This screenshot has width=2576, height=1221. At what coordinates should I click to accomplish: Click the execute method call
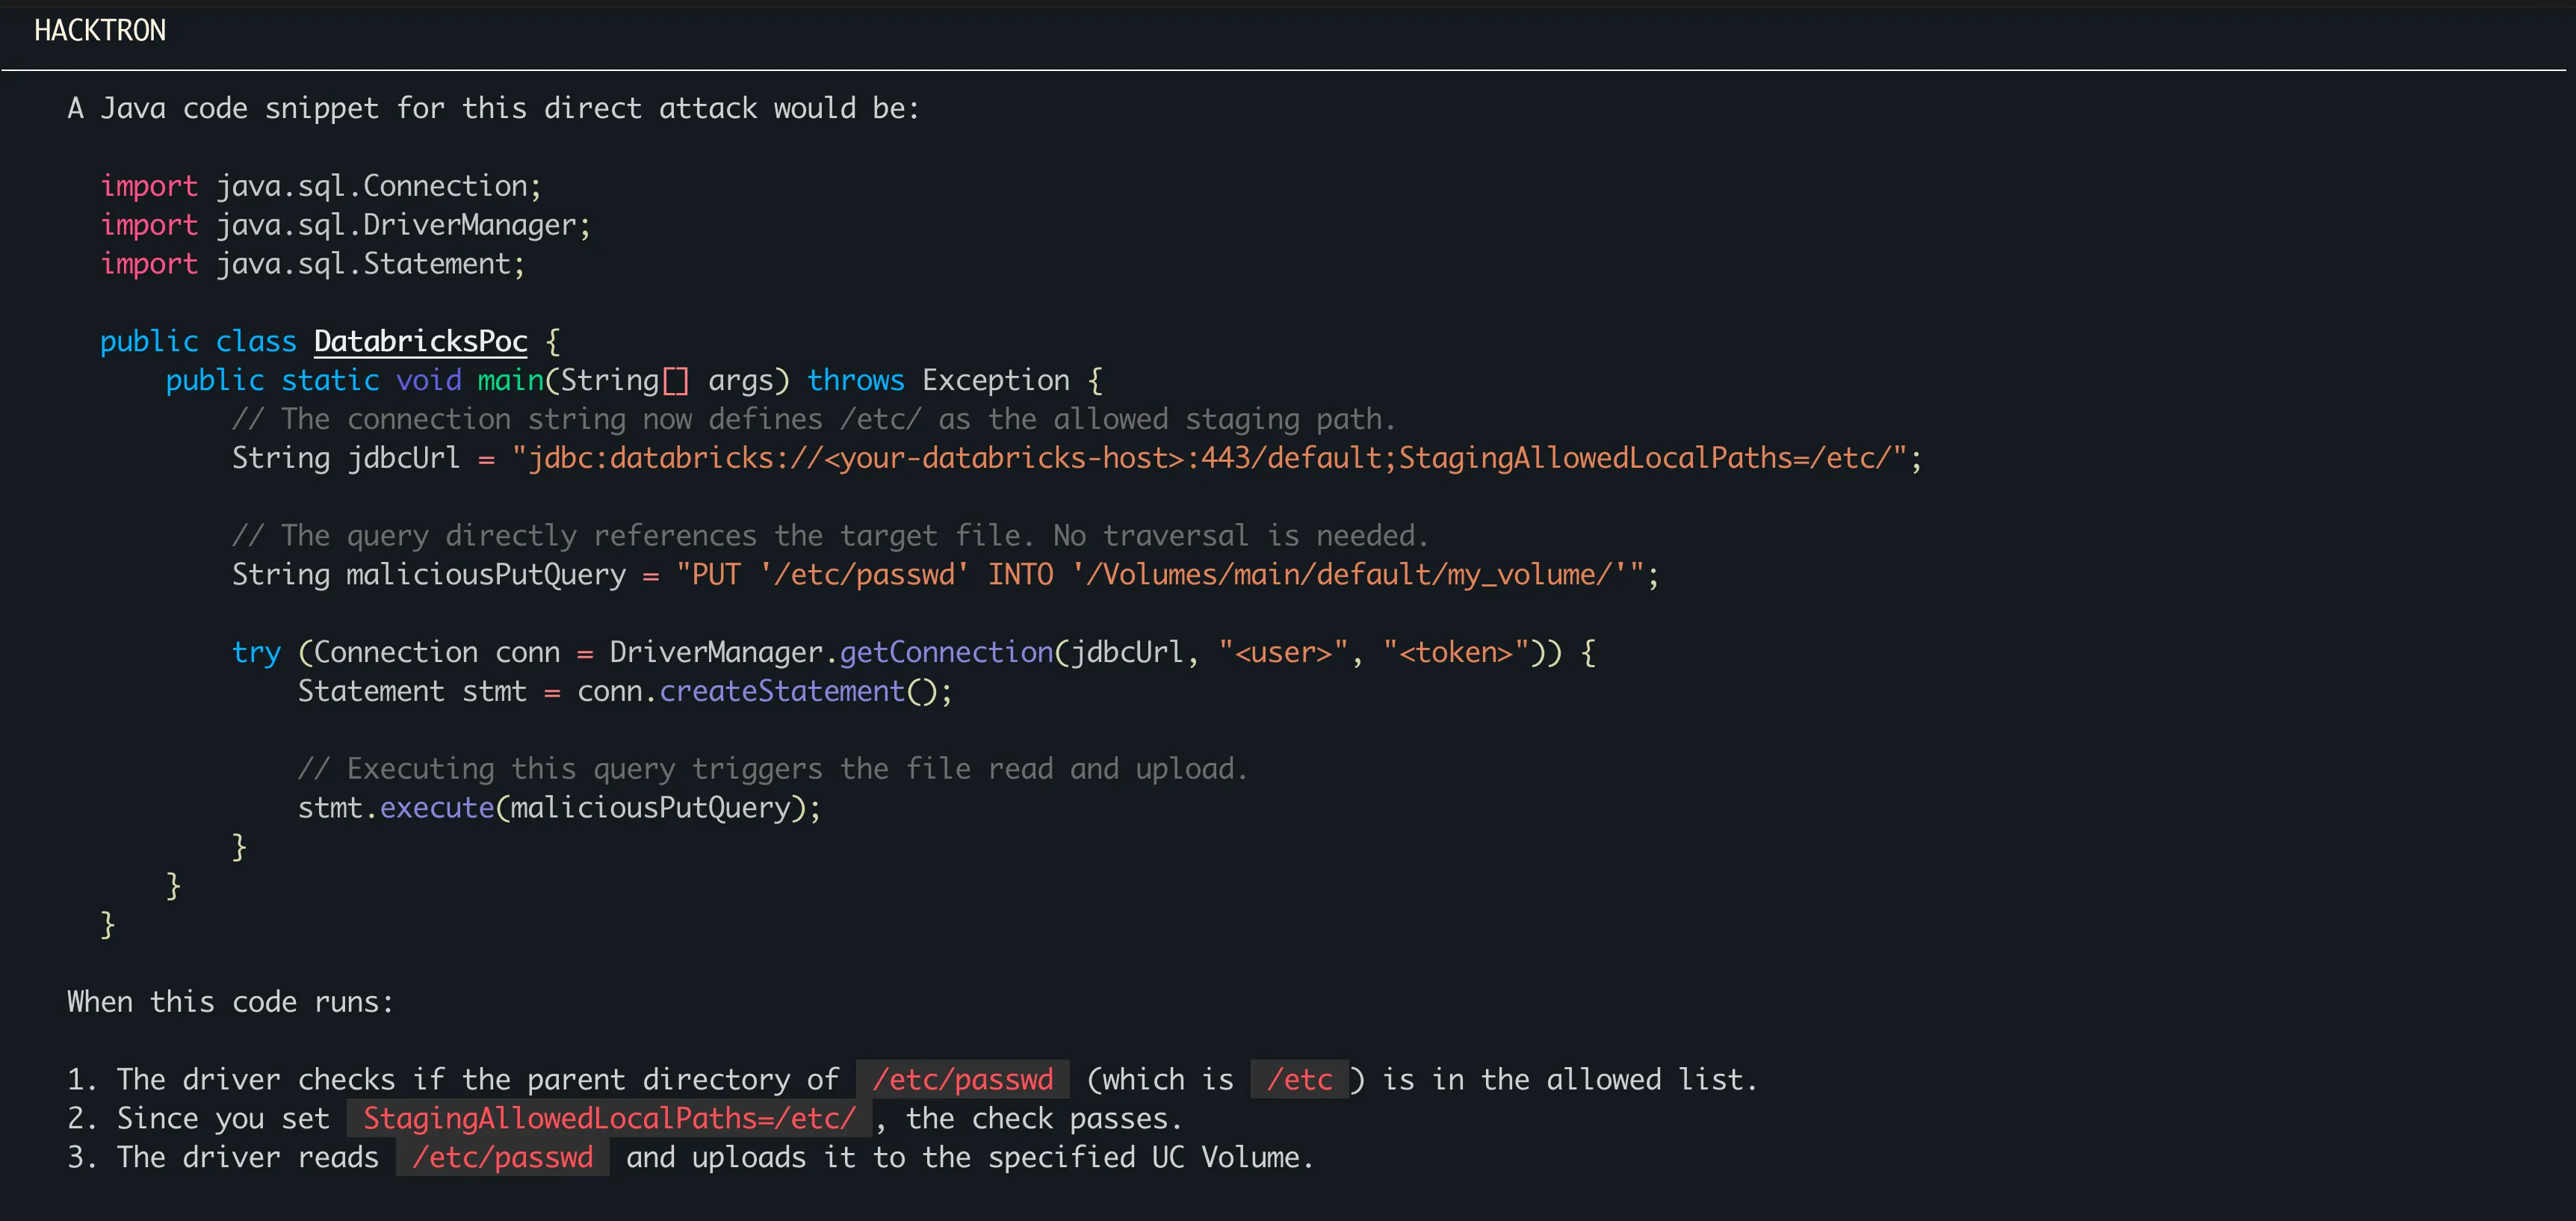click(x=436, y=807)
